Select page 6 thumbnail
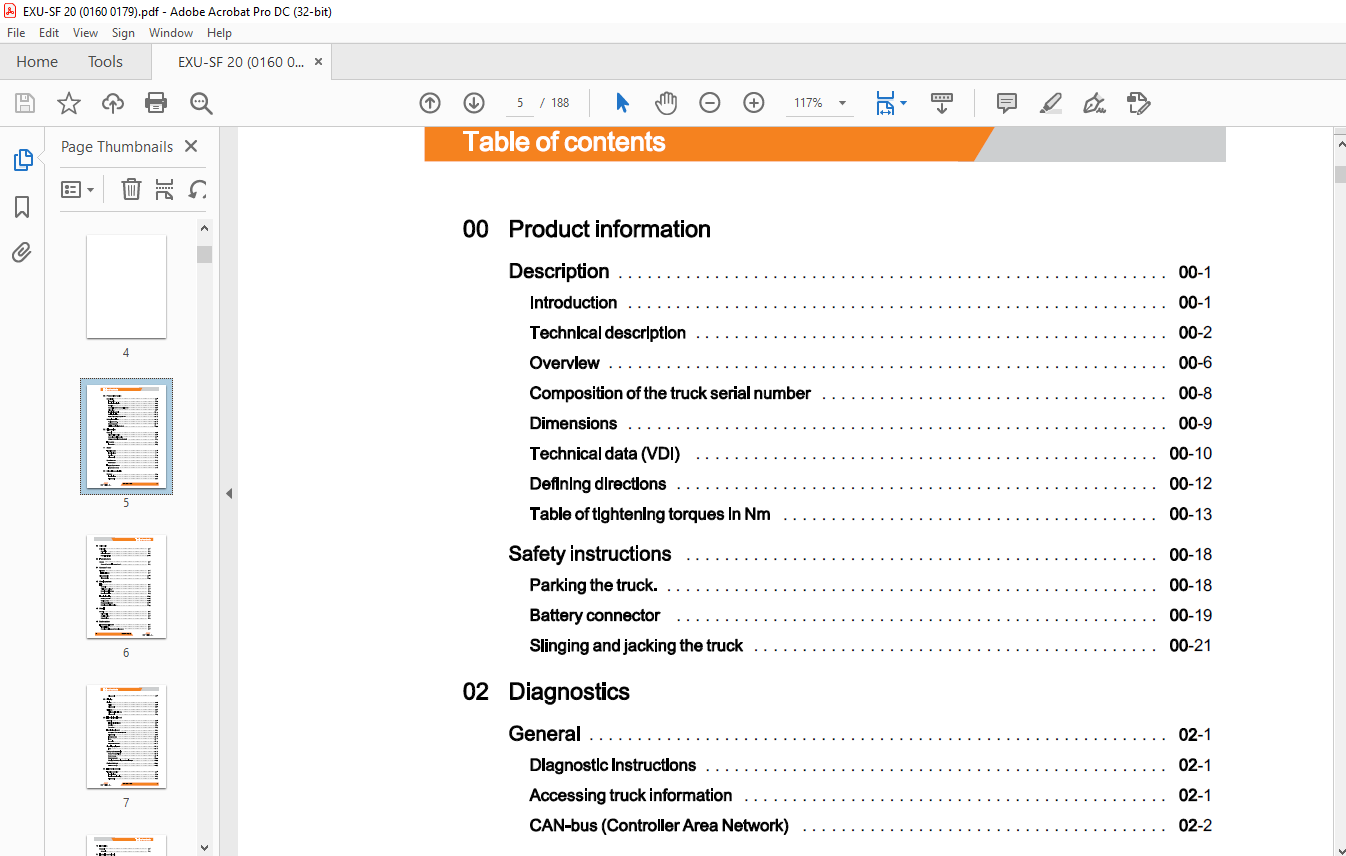Screen dimensions: 1346x856 click(126, 586)
